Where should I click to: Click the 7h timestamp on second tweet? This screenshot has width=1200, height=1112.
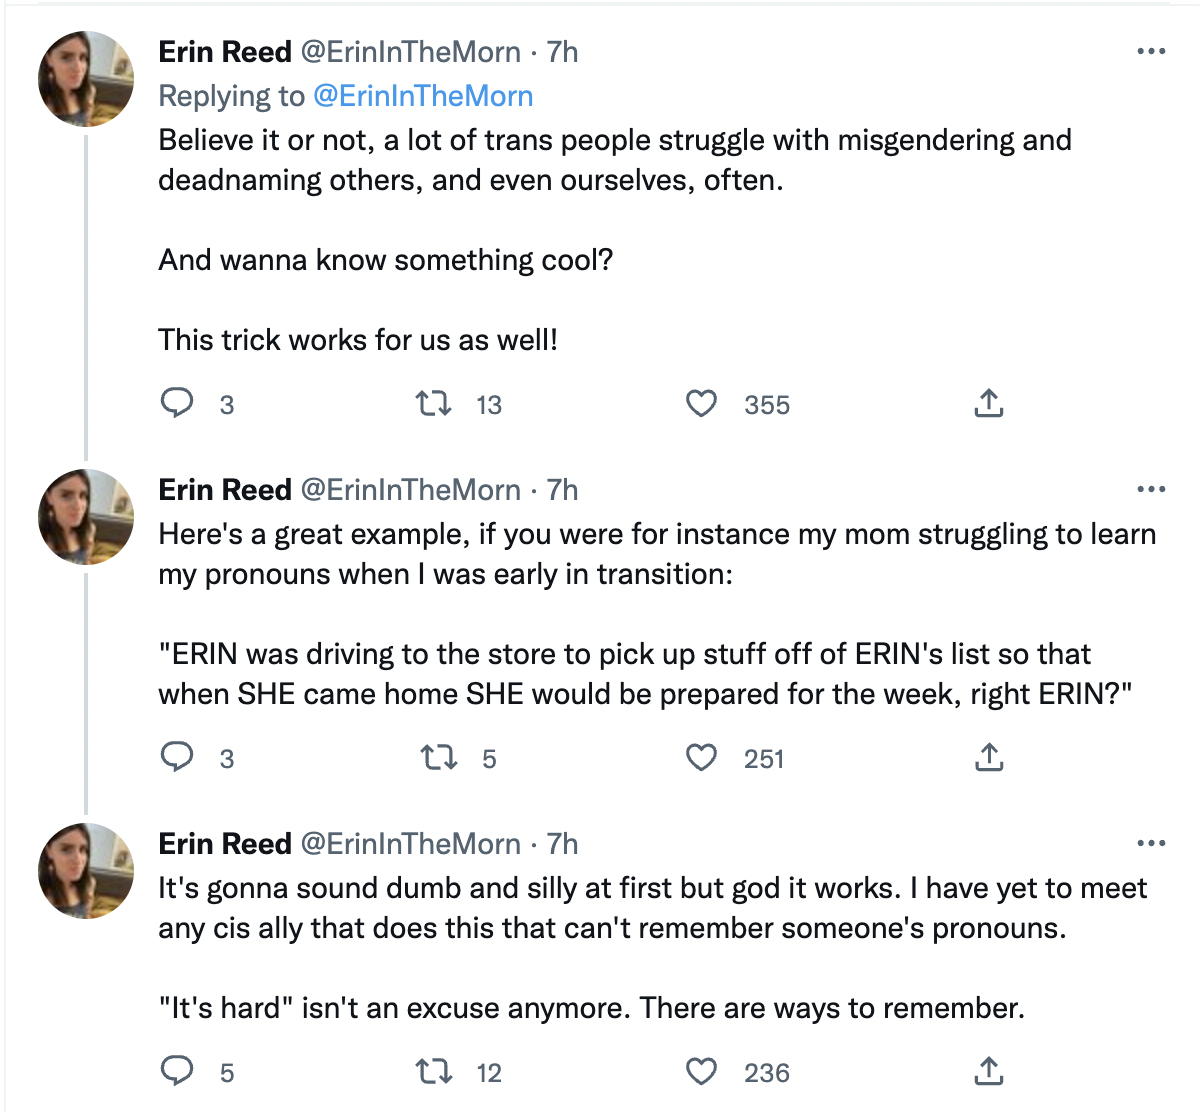(563, 490)
